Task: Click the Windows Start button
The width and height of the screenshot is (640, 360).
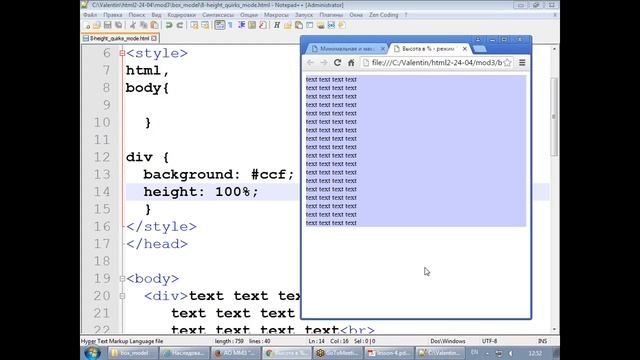Action: (92, 353)
